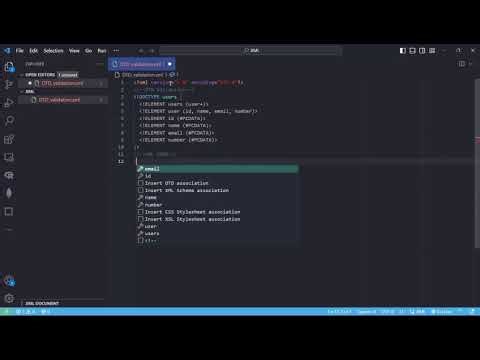Click the activity bar icon below Remote Explorer
The image size is (480, 360).
click(9, 175)
